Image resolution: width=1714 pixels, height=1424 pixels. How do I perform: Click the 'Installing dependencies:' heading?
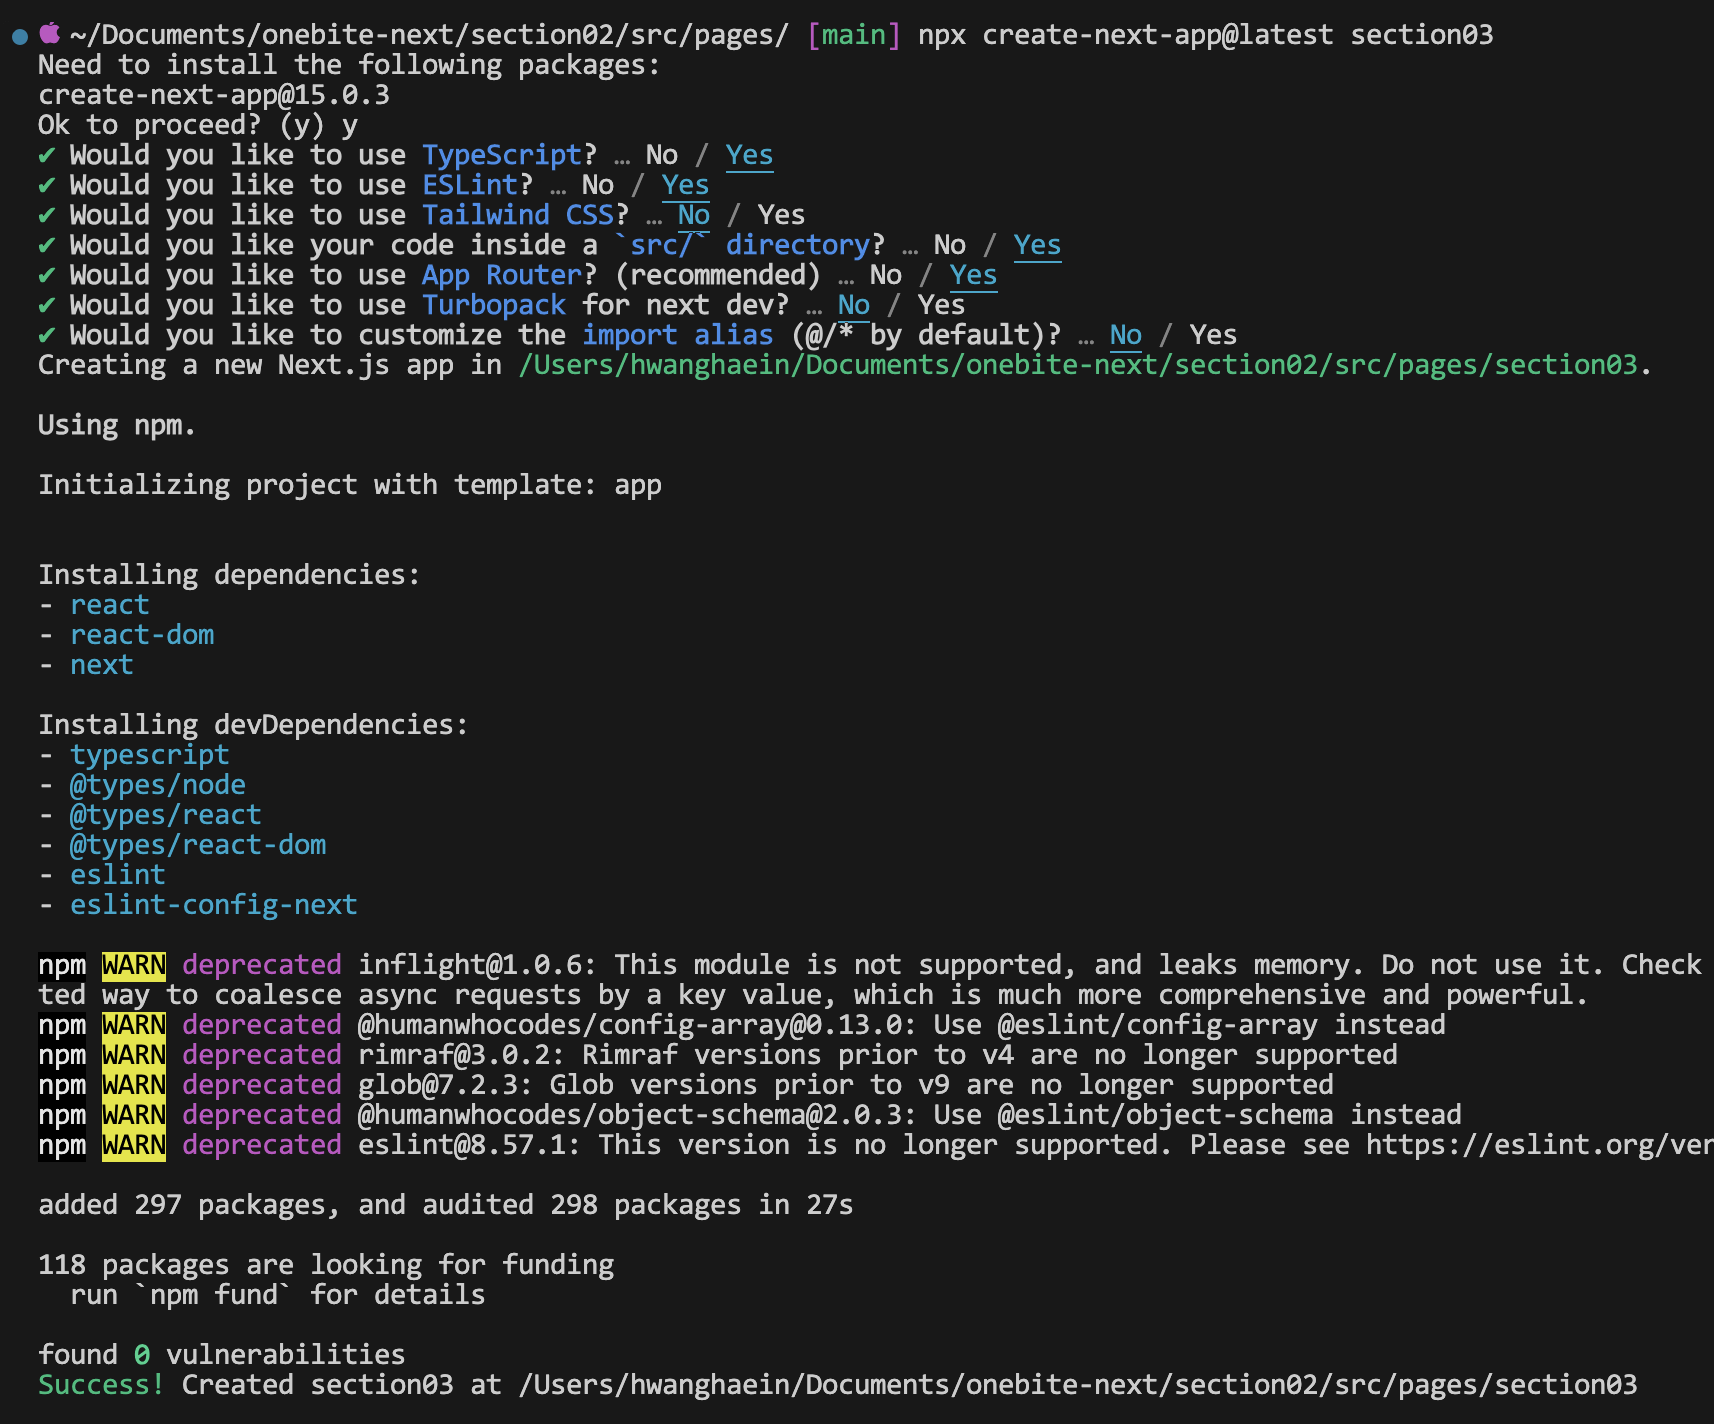tap(230, 576)
